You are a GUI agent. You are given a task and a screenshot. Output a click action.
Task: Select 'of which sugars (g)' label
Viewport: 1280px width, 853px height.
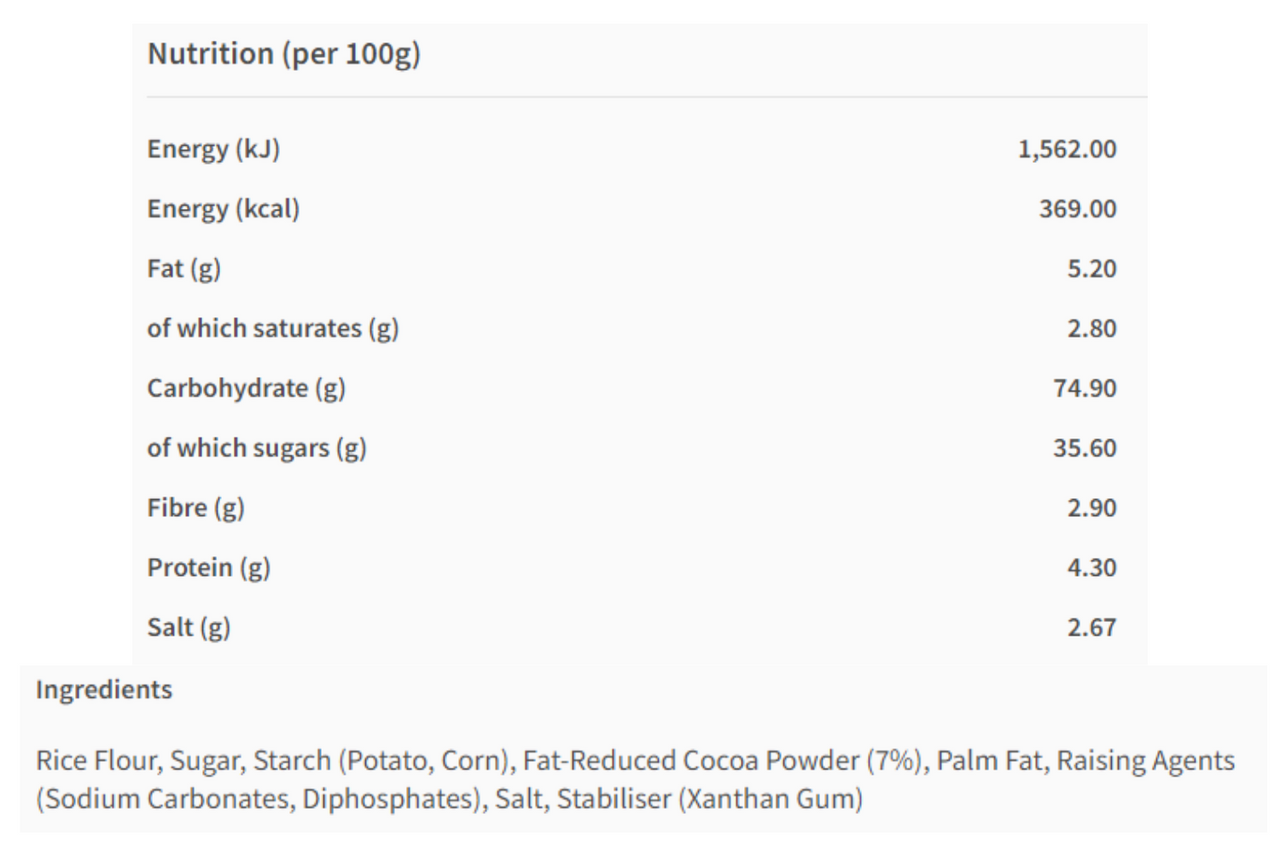pos(257,448)
